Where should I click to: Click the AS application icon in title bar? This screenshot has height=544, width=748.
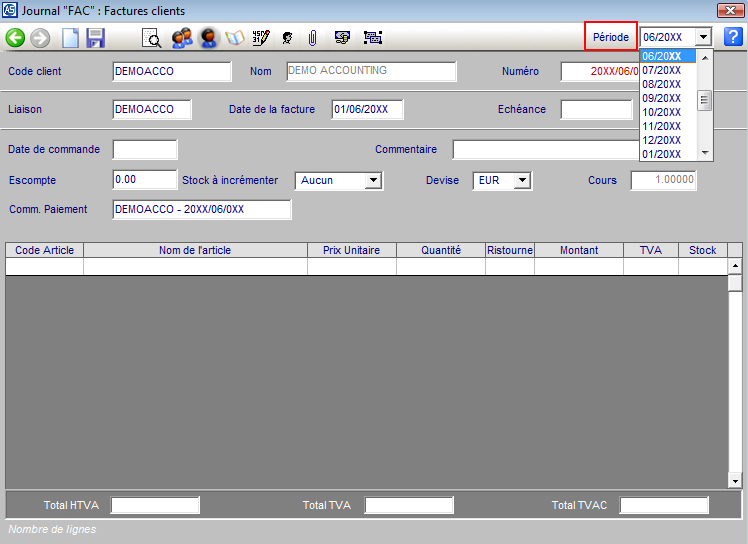10,10
